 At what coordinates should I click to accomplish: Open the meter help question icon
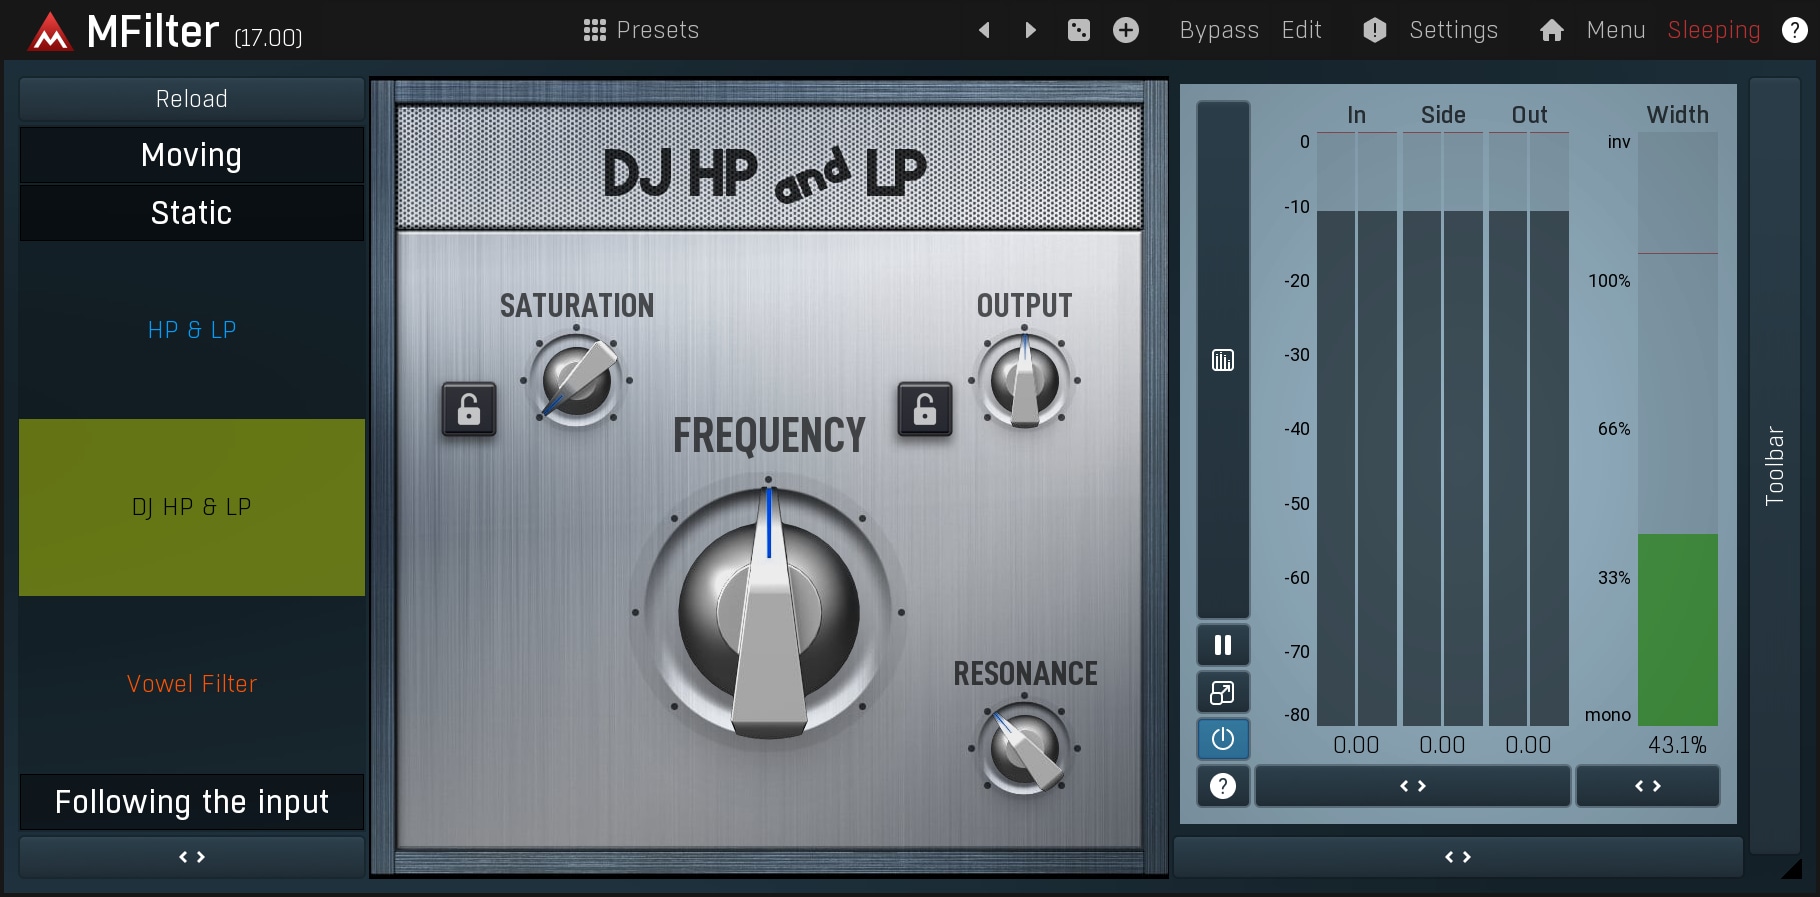tap(1223, 786)
